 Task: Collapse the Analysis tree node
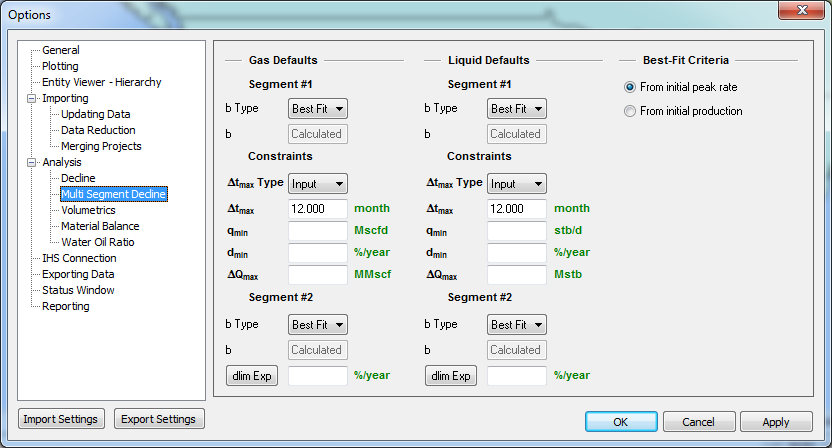(31, 162)
